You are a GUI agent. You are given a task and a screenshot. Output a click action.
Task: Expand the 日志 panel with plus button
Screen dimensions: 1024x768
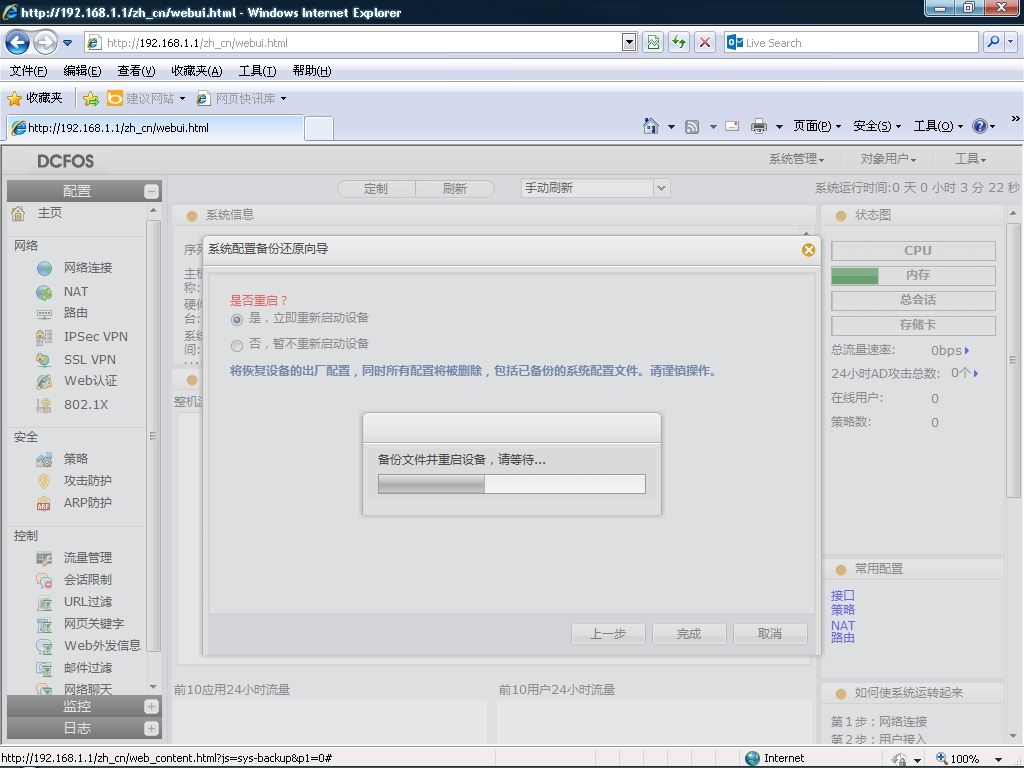point(151,729)
